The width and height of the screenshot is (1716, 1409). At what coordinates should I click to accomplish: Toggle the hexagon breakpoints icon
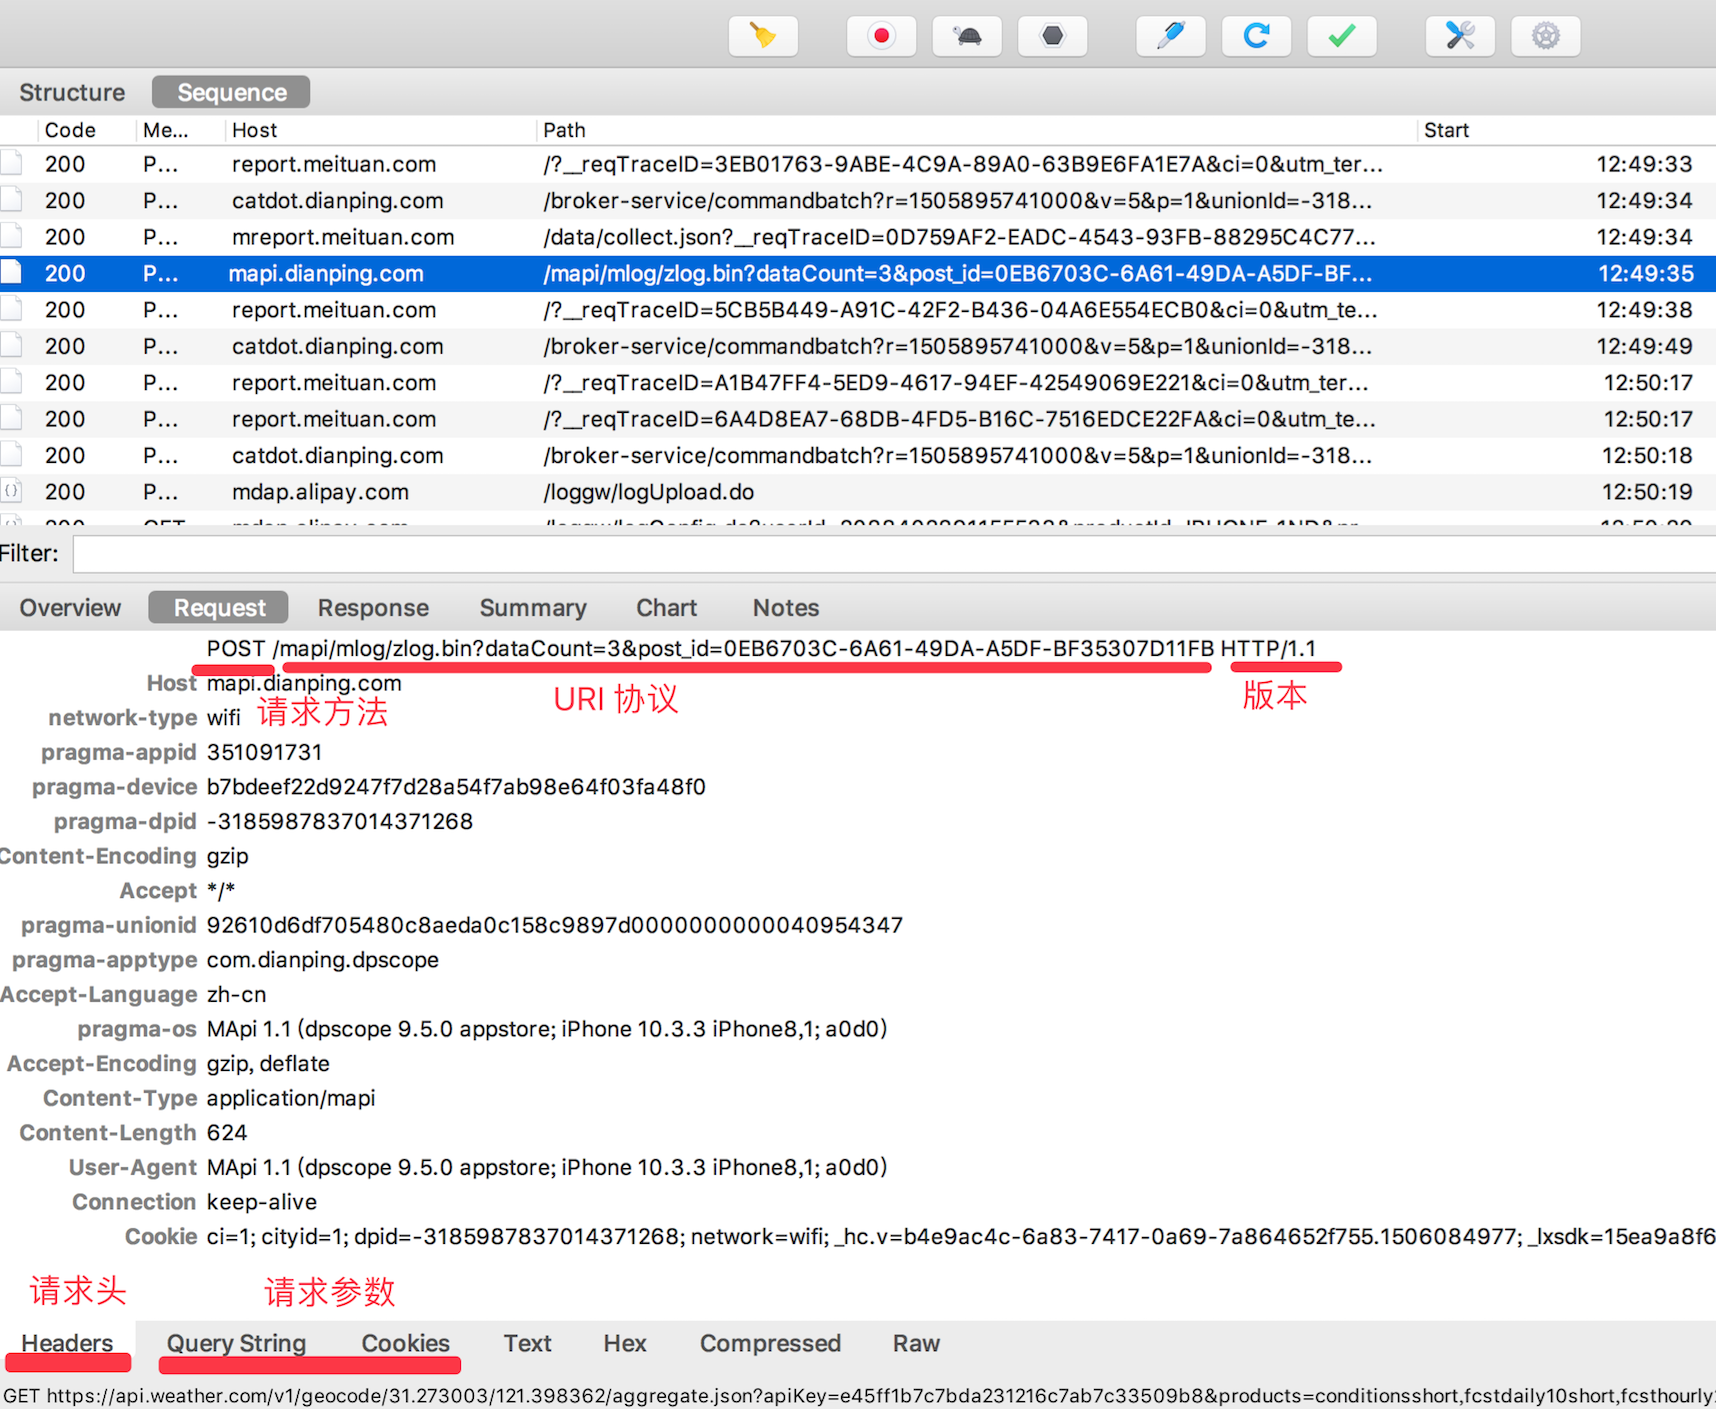[1052, 36]
